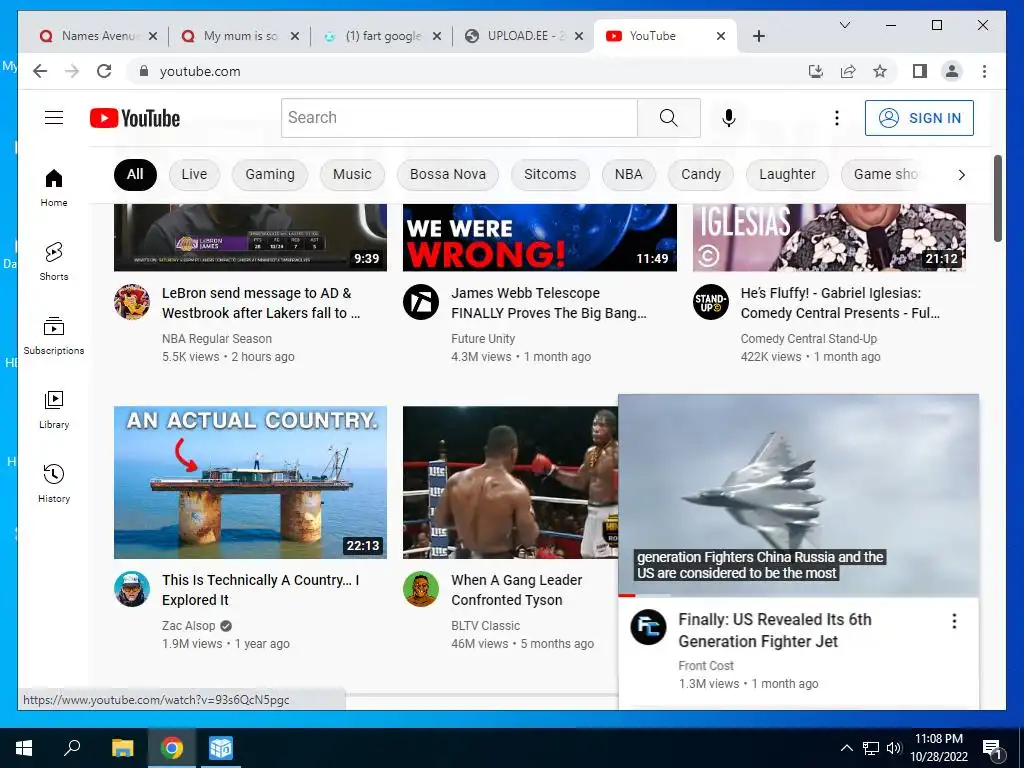Viewport: 1024px width, 768px height.
Task: Show hidden system tray icons
Action: 846,748
